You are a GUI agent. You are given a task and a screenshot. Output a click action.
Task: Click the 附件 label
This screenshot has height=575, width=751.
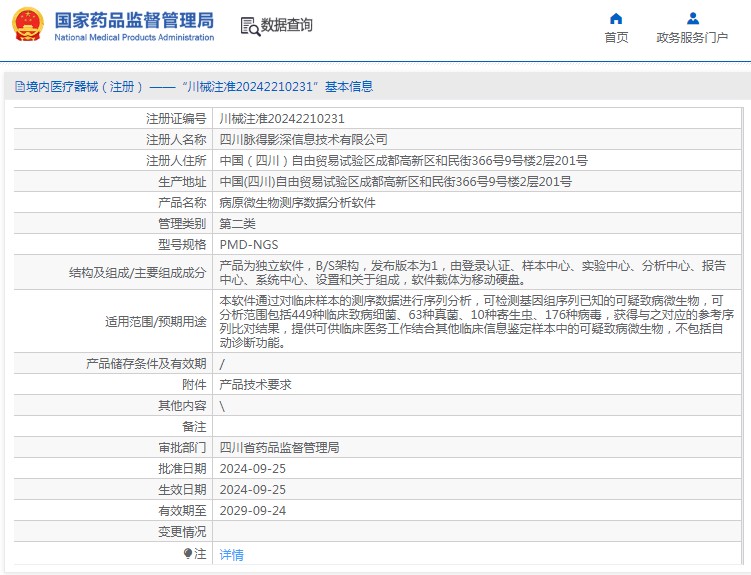pos(194,384)
